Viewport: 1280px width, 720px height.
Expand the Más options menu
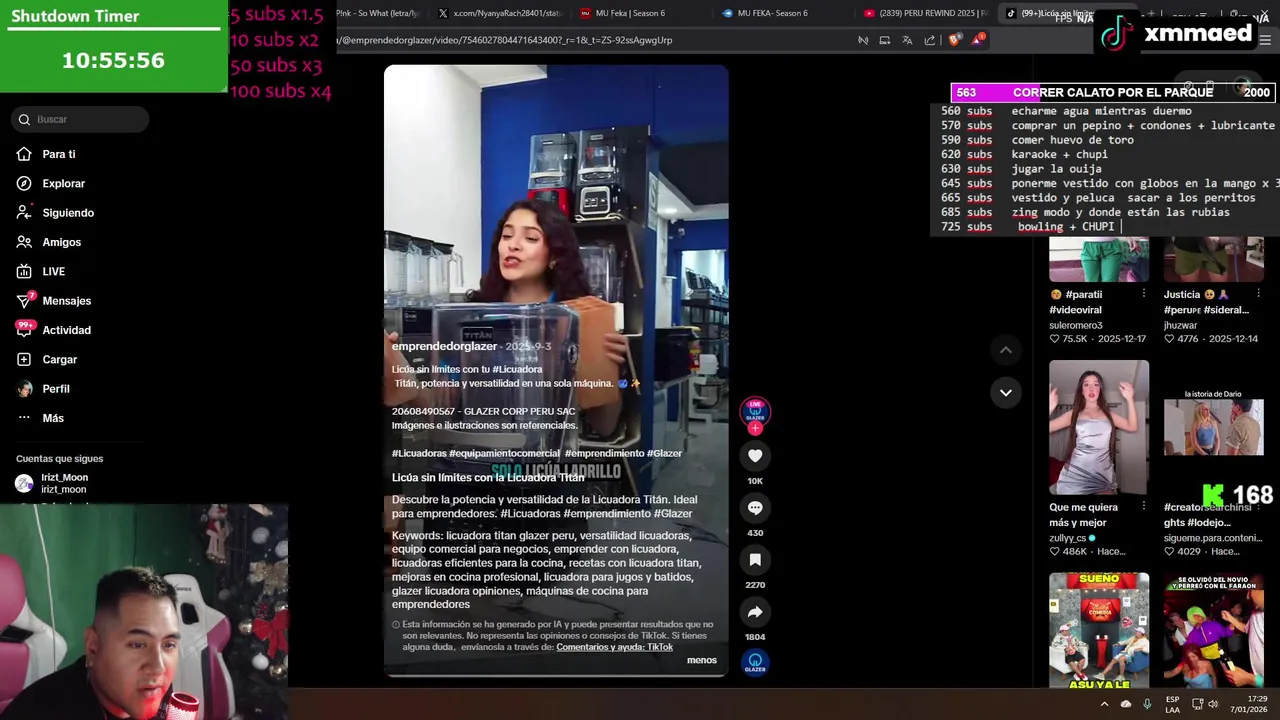point(52,418)
